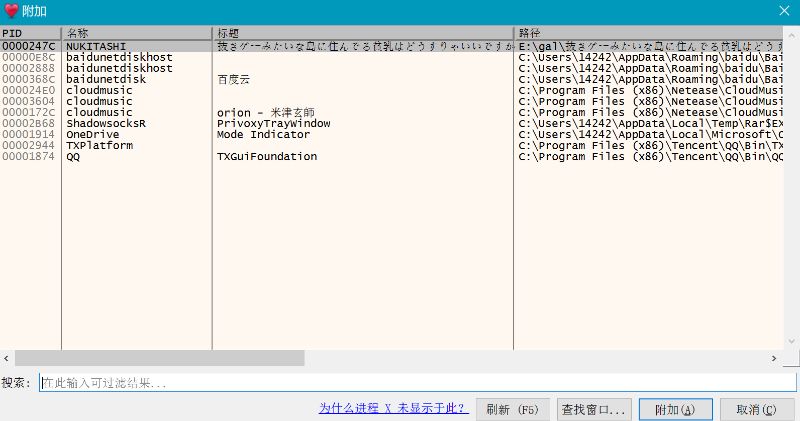Select the TXPlatform process row
This screenshot has width=800, height=421.
pyautogui.click(x=391, y=145)
